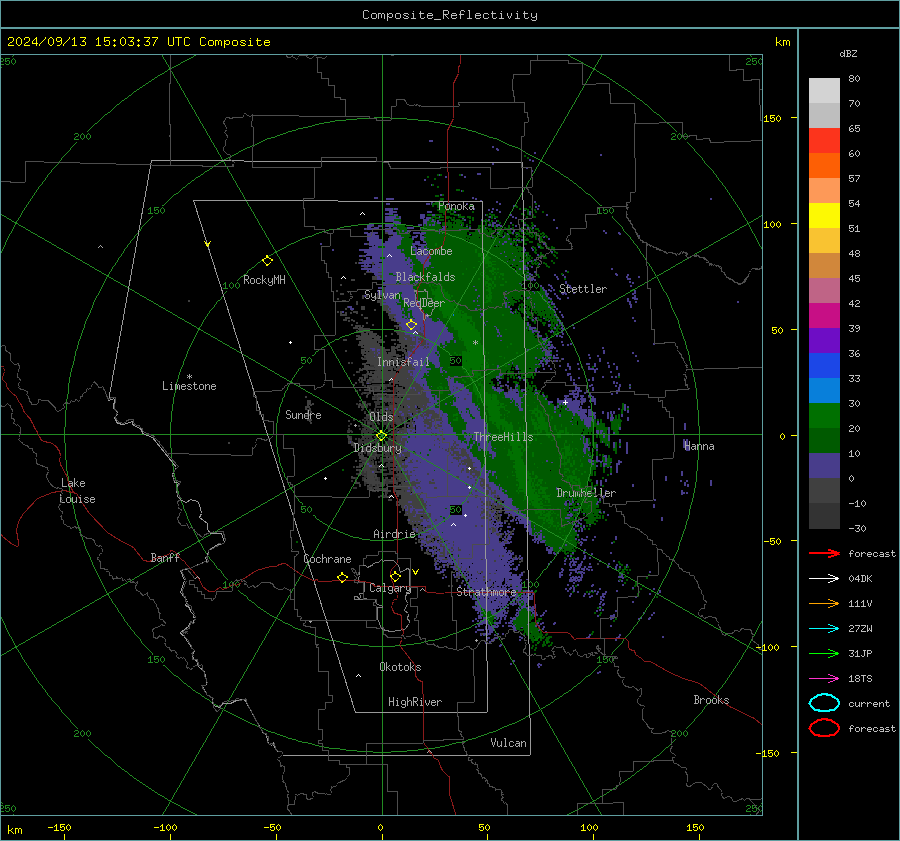Click the ThreeHills label

pos(503,437)
